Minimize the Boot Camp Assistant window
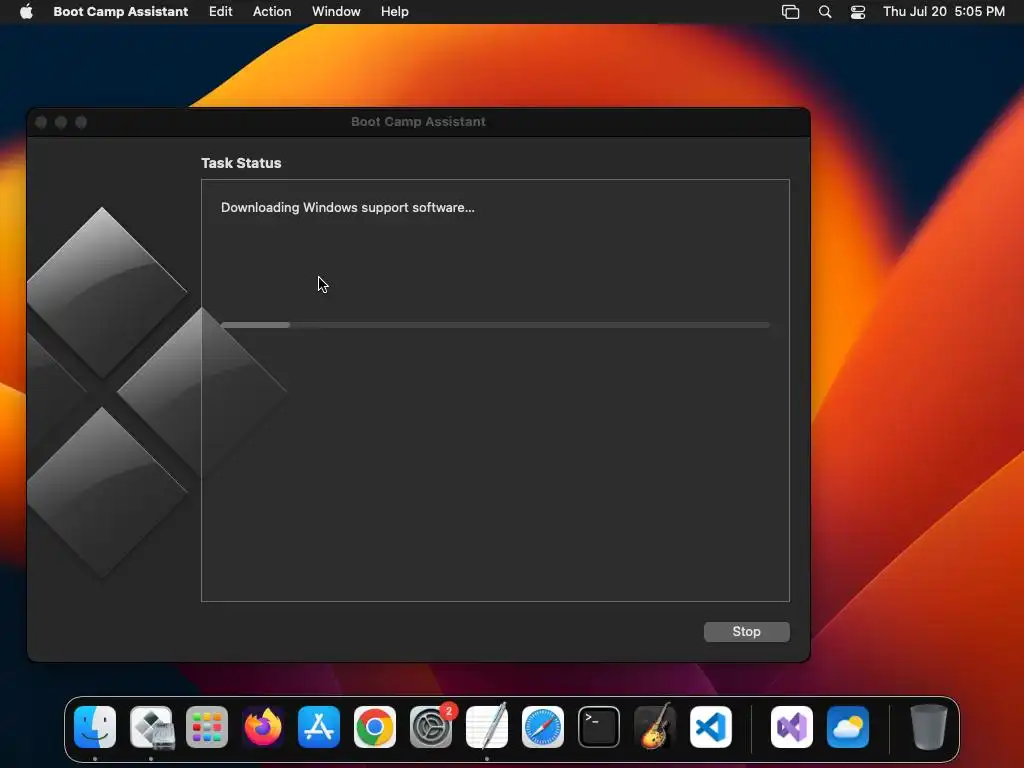 click(x=61, y=122)
